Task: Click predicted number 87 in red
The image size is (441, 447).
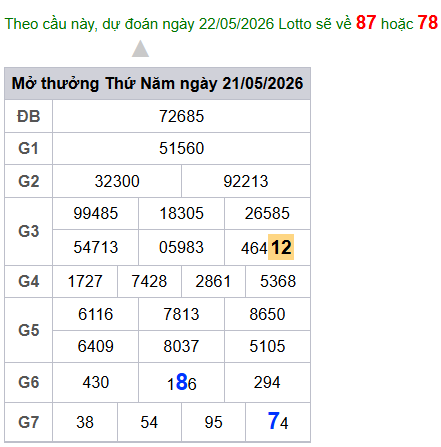Action: pyautogui.click(x=366, y=23)
